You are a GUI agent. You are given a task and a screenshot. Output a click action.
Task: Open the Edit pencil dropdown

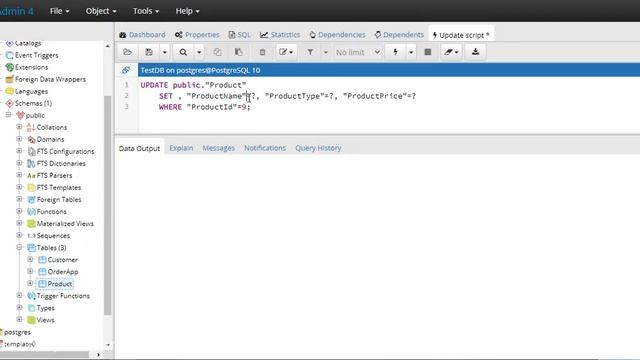tap(286, 52)
